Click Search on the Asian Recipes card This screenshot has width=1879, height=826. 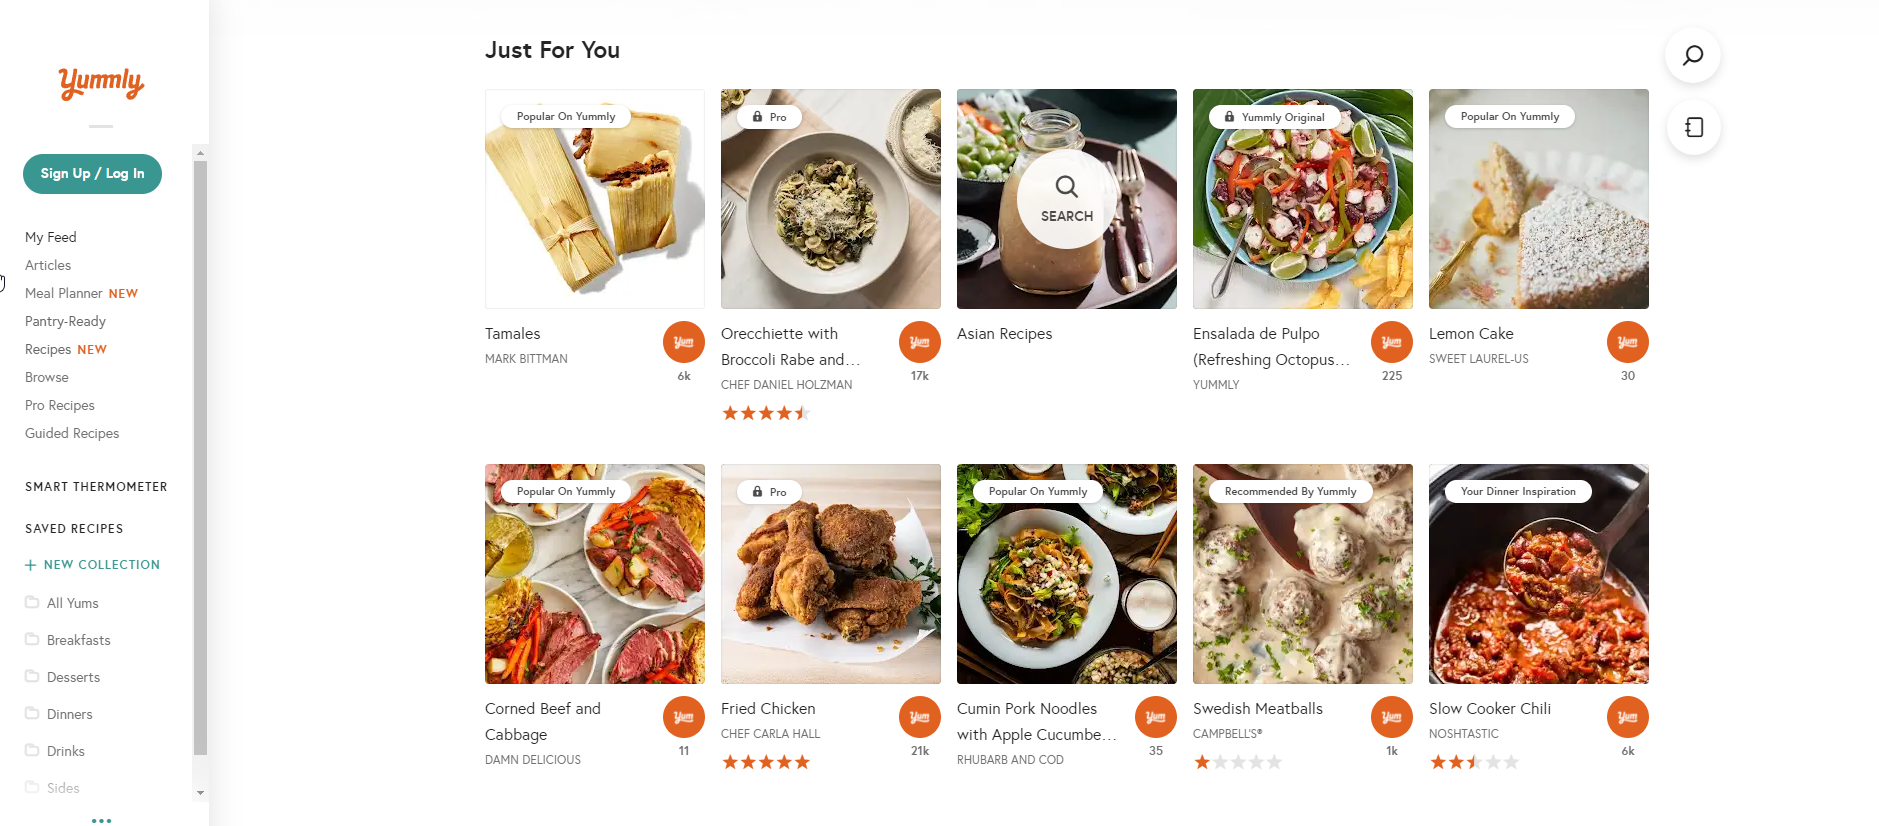click(x=1066, y=199)
